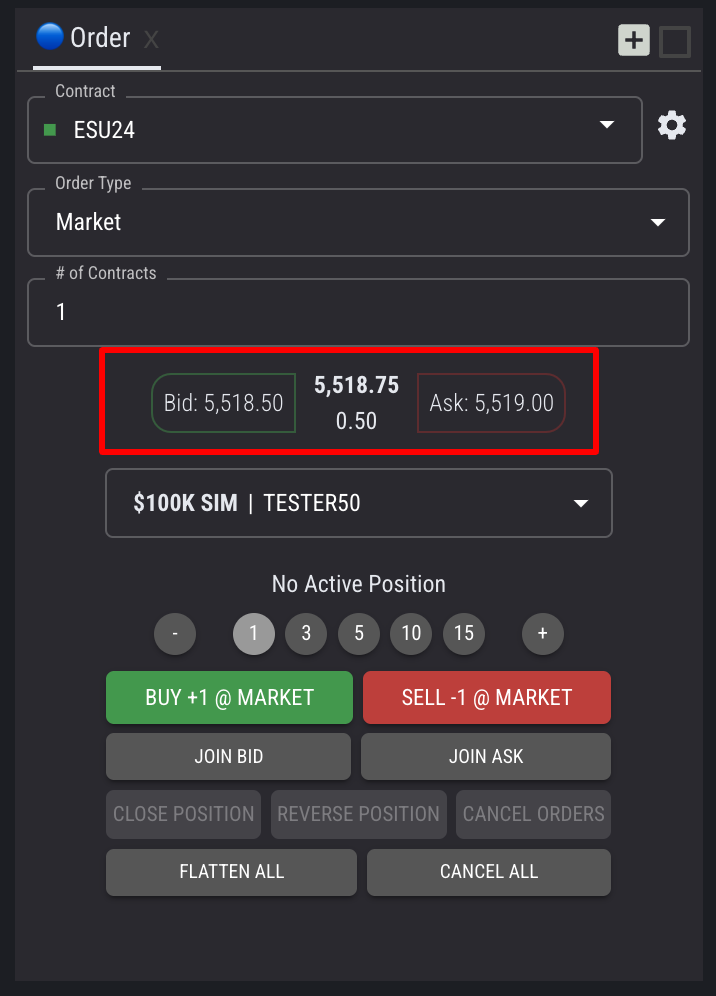This screenshot has height=996, width=716.
Task: Click the FLATTEN ALL button
Action: pyautogui.click(x=231, y=872)
